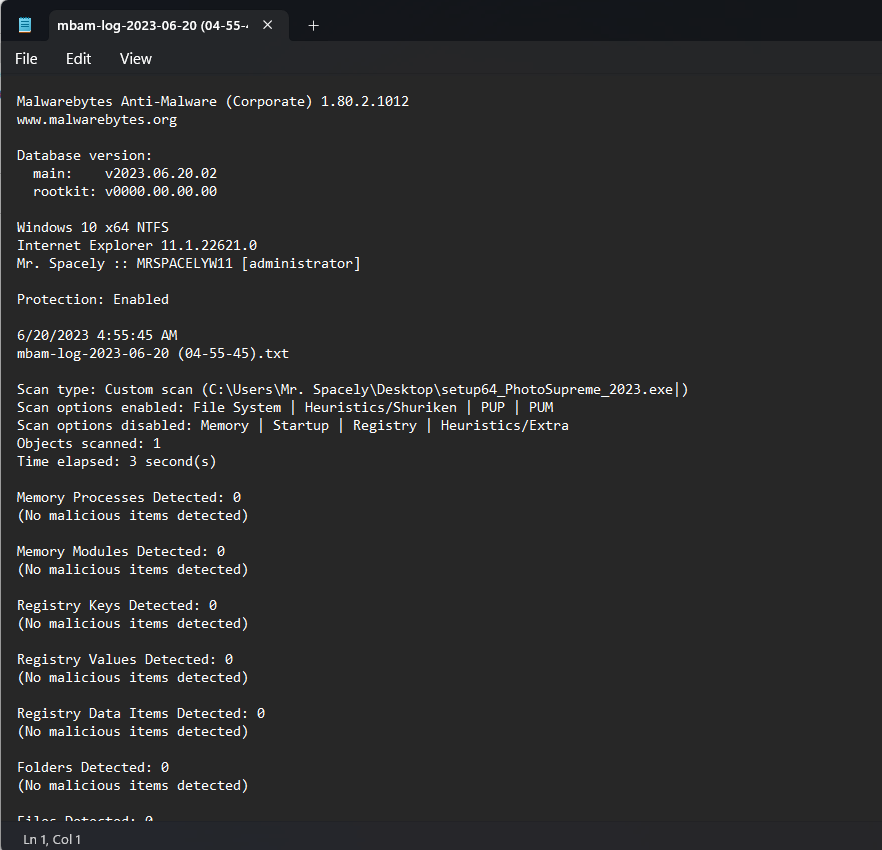Click 'No malicious items detected' under Memory Processes
Screen dimensions: 882x850
[133, 515]
